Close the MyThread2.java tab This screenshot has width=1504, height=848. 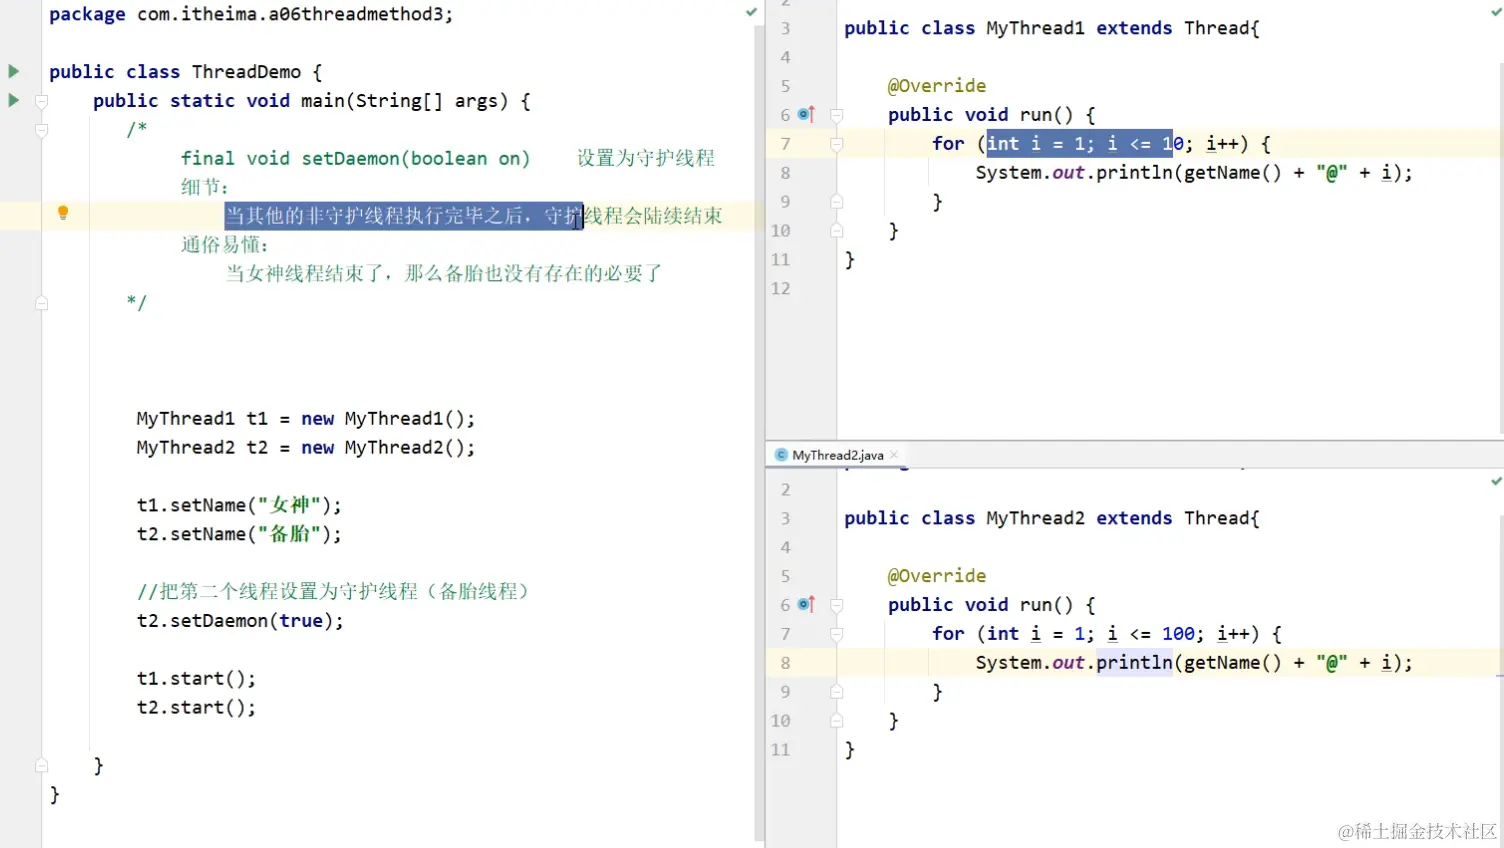(x=894, y=455)
